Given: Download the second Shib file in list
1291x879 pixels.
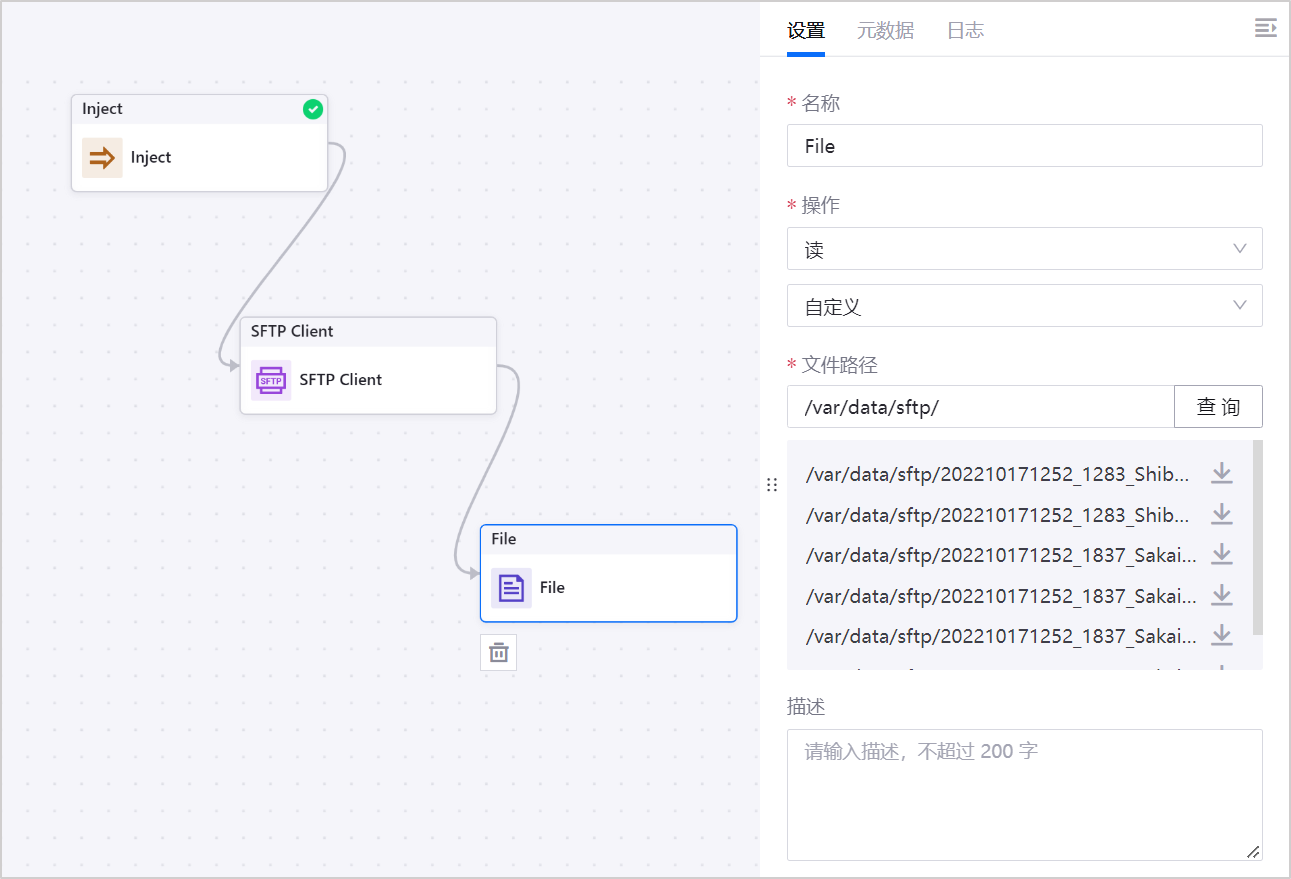Looking at the screenshot, I should (1221, 515).
